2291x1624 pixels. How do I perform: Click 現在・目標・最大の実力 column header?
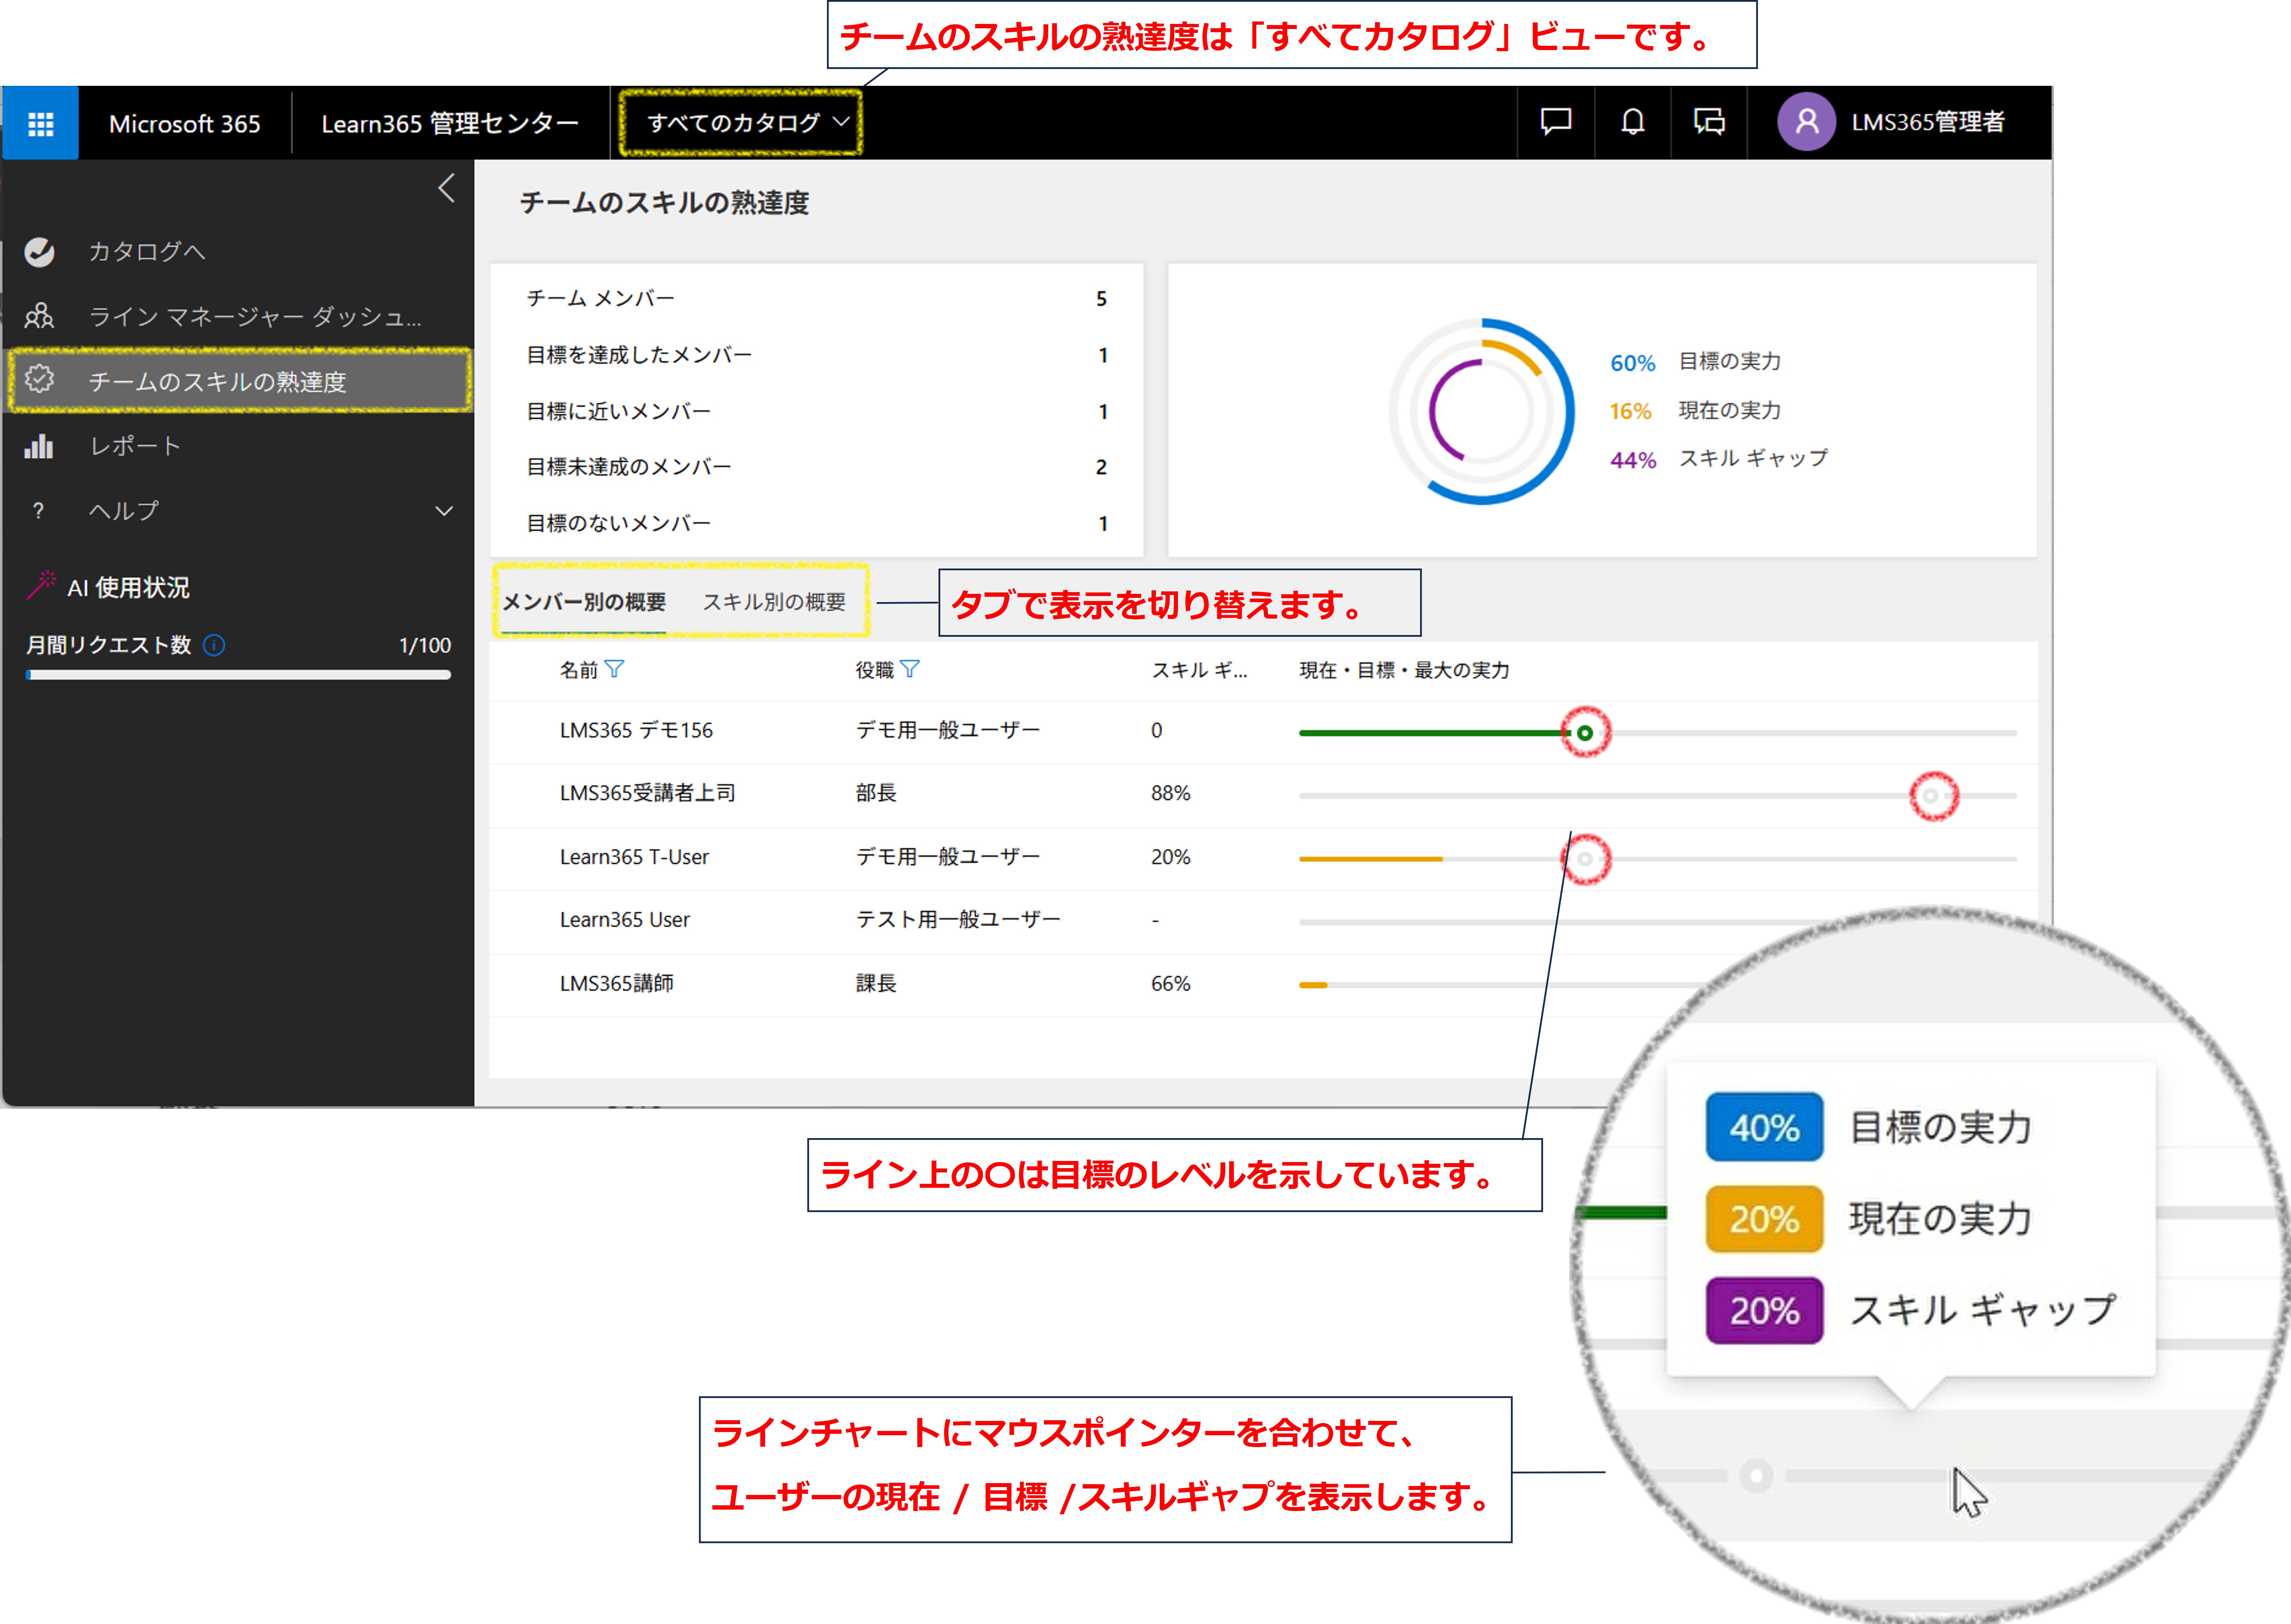[x=1404, y=670]
